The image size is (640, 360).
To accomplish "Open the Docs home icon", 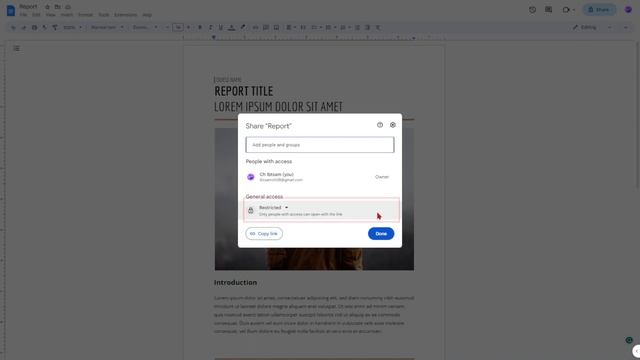I will [x=11, y=10].
